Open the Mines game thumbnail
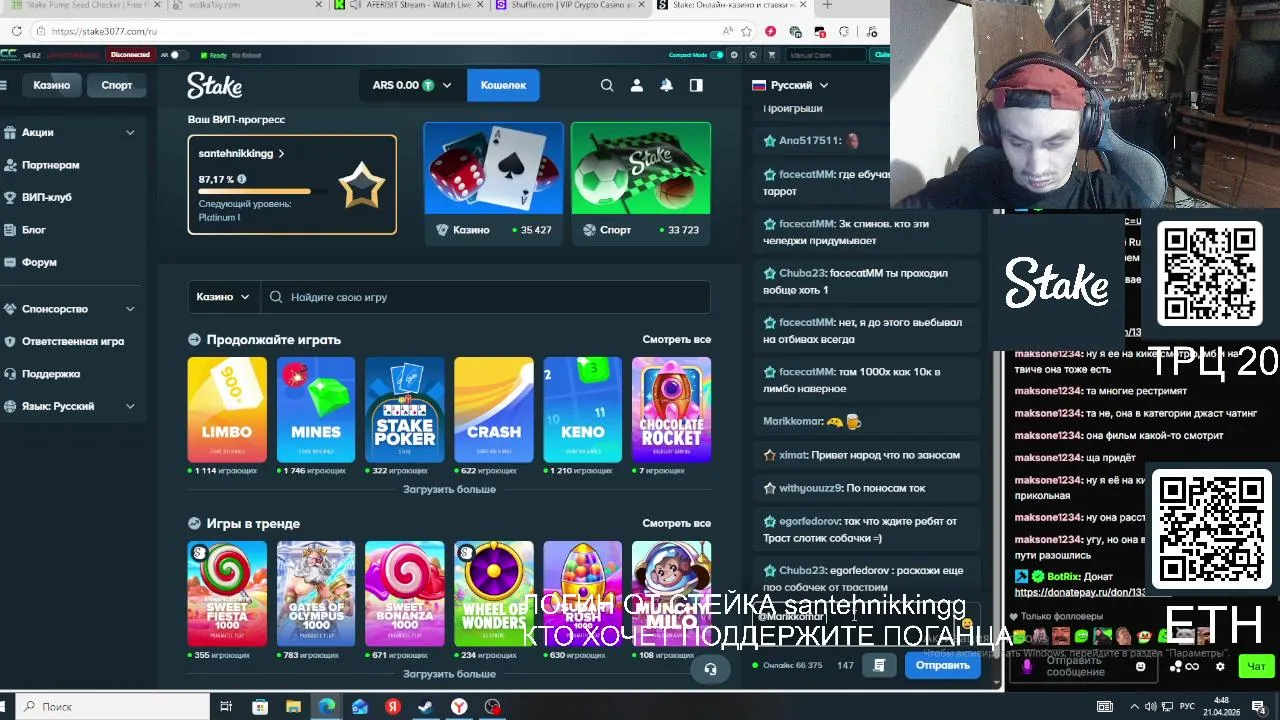1280x720 pixels. 316,410
